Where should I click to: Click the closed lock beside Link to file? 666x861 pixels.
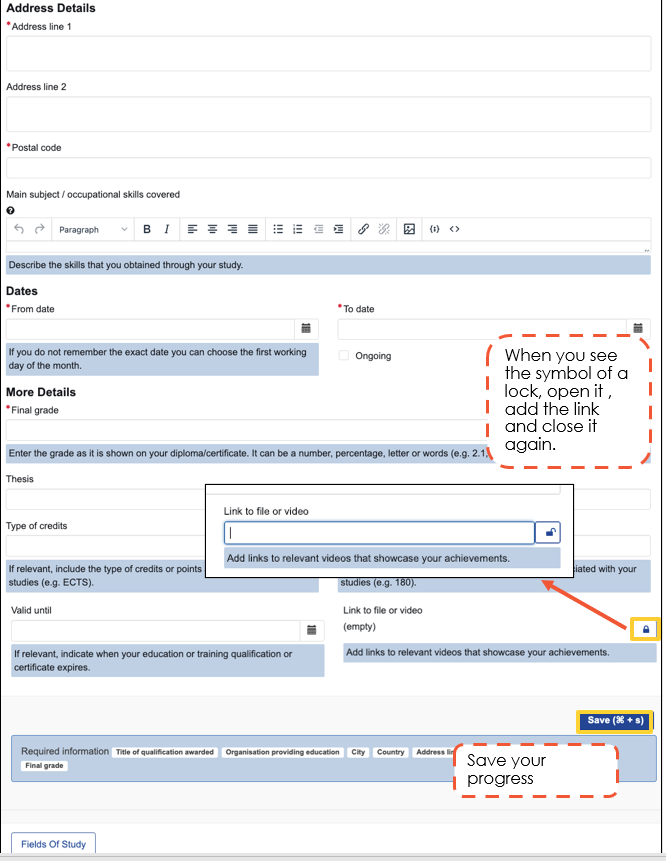pos(646,629)
